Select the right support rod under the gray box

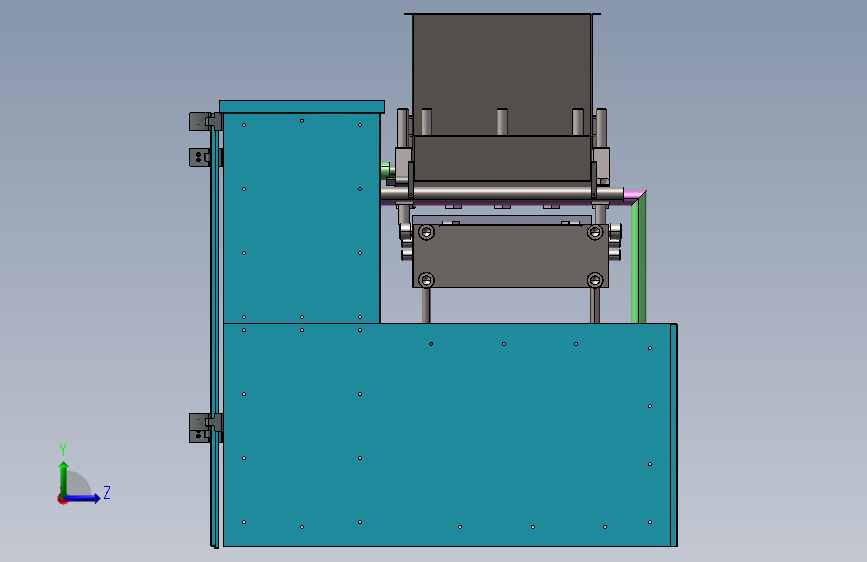595,305
